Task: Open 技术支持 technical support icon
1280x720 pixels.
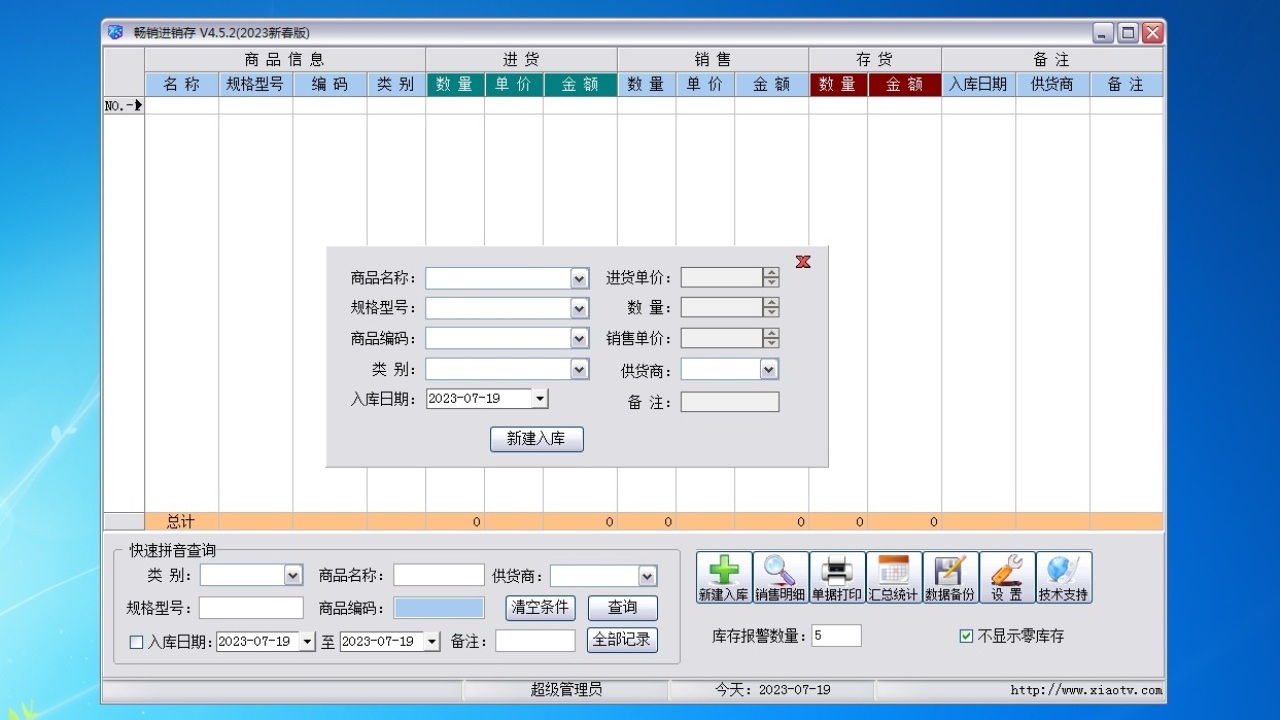Action: [1062, 576]
